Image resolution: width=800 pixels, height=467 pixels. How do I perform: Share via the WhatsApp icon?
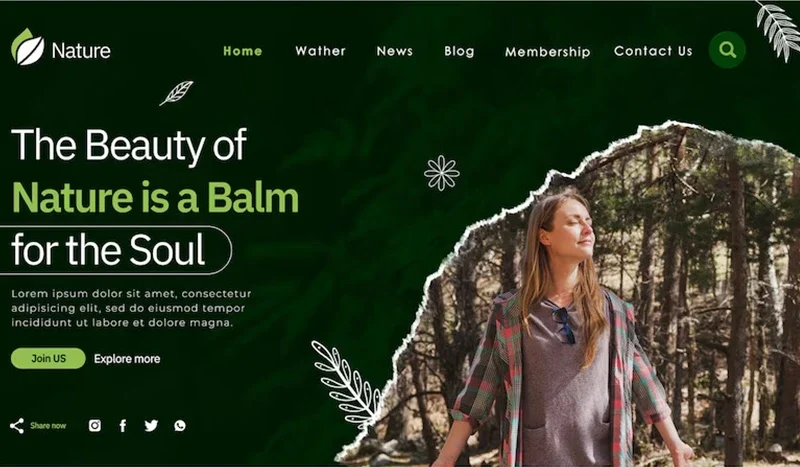pos(180,425)
